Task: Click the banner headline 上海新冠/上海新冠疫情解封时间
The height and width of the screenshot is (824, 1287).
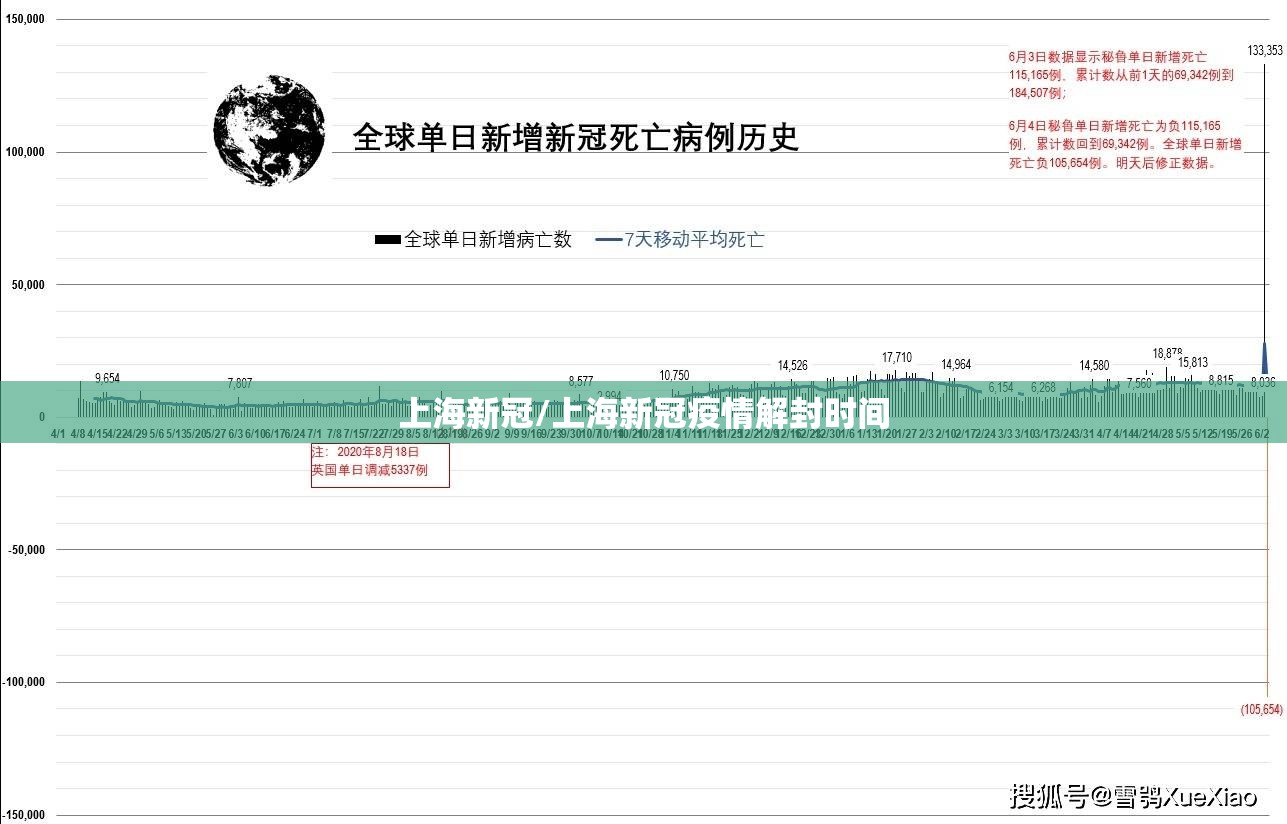Action: [644, 412]
